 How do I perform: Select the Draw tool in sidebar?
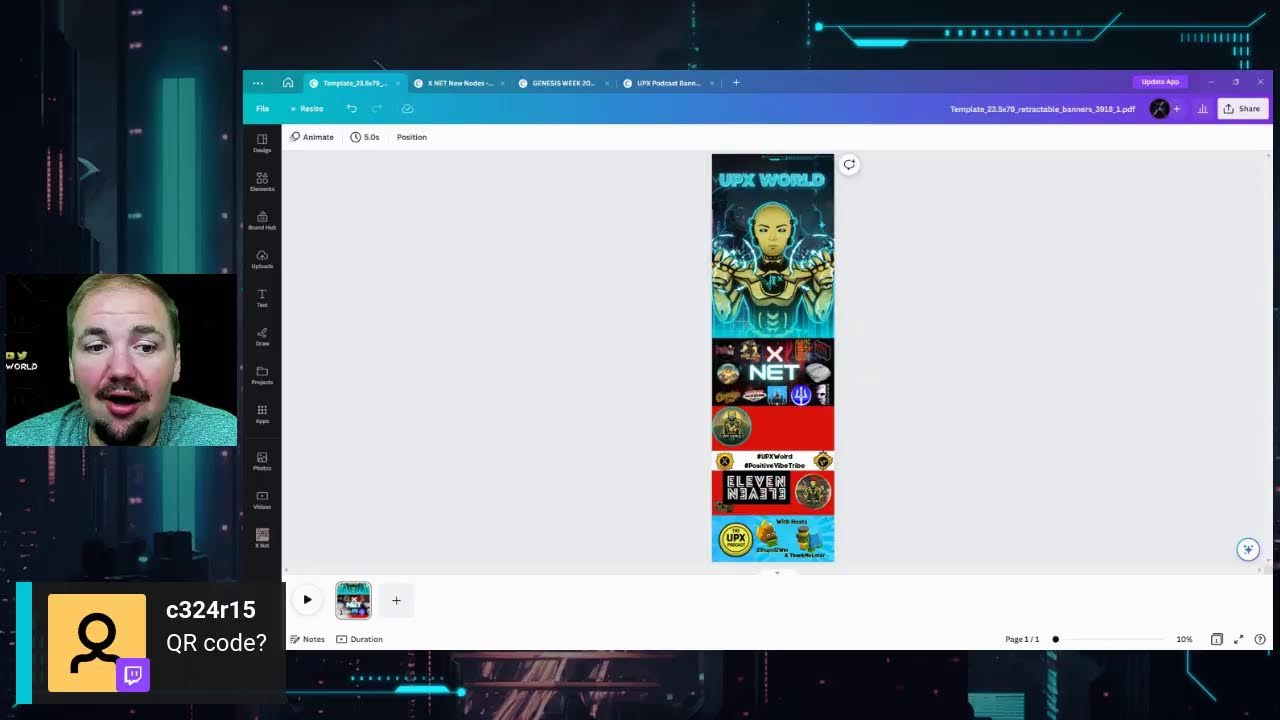pyautogui.click(x=262, y=337)
